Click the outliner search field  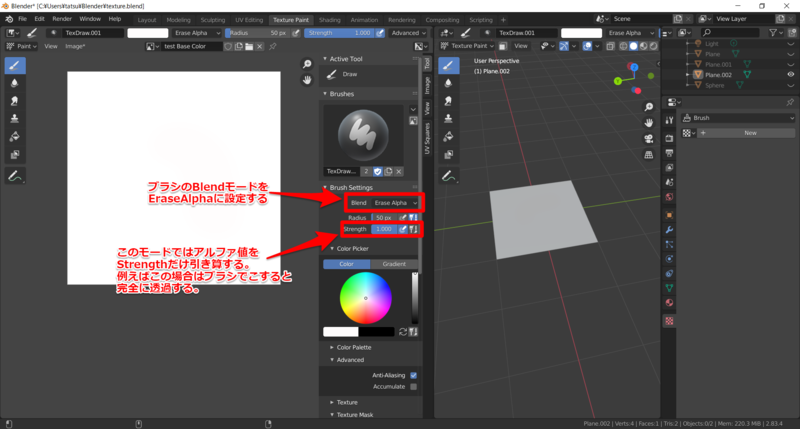tap(731, 33)
